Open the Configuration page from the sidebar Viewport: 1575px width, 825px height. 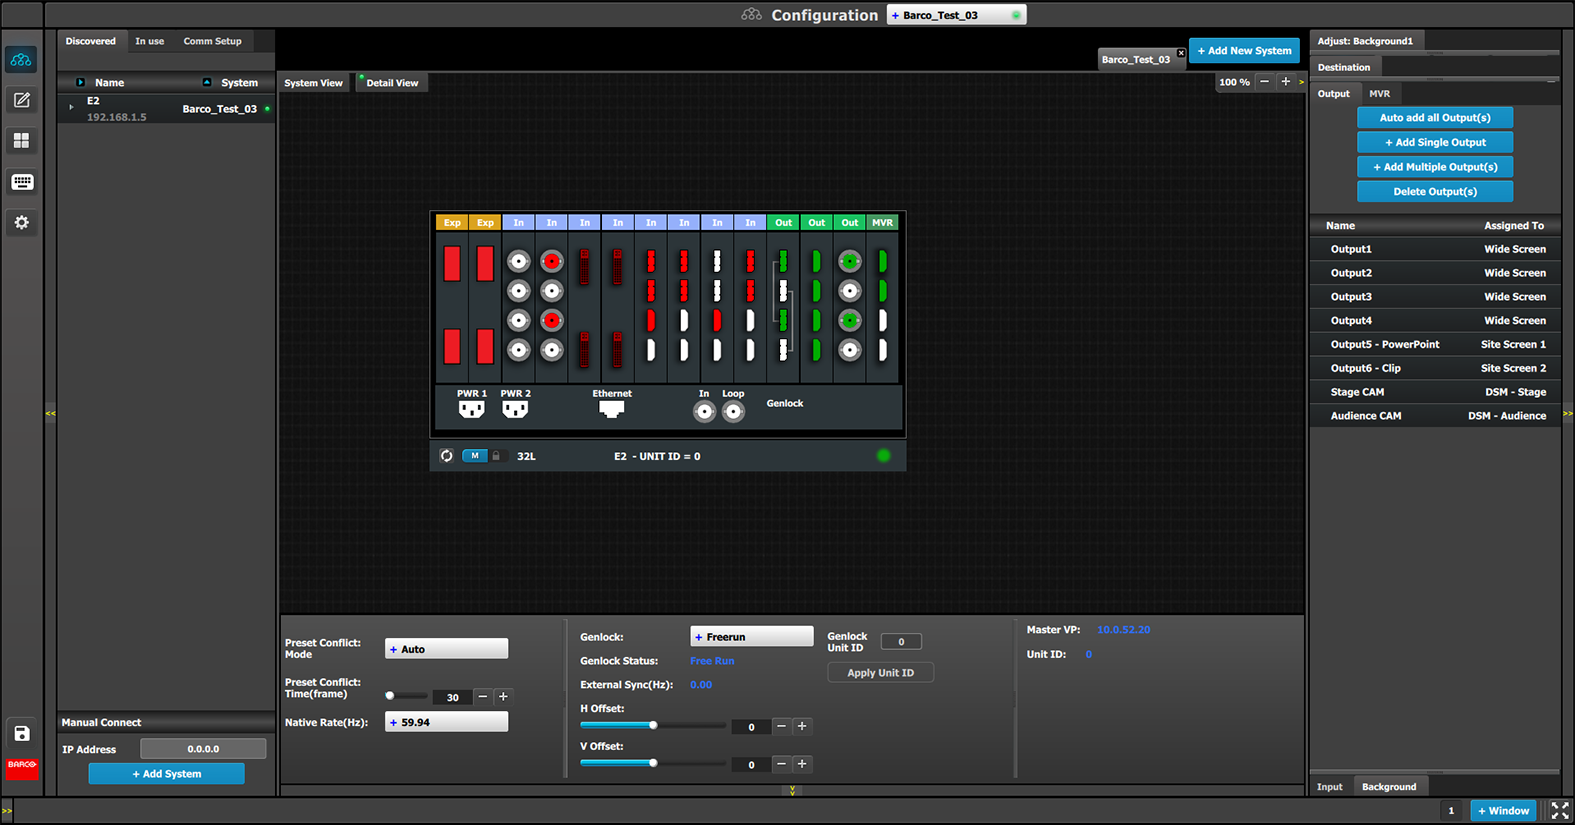point(21,60)
